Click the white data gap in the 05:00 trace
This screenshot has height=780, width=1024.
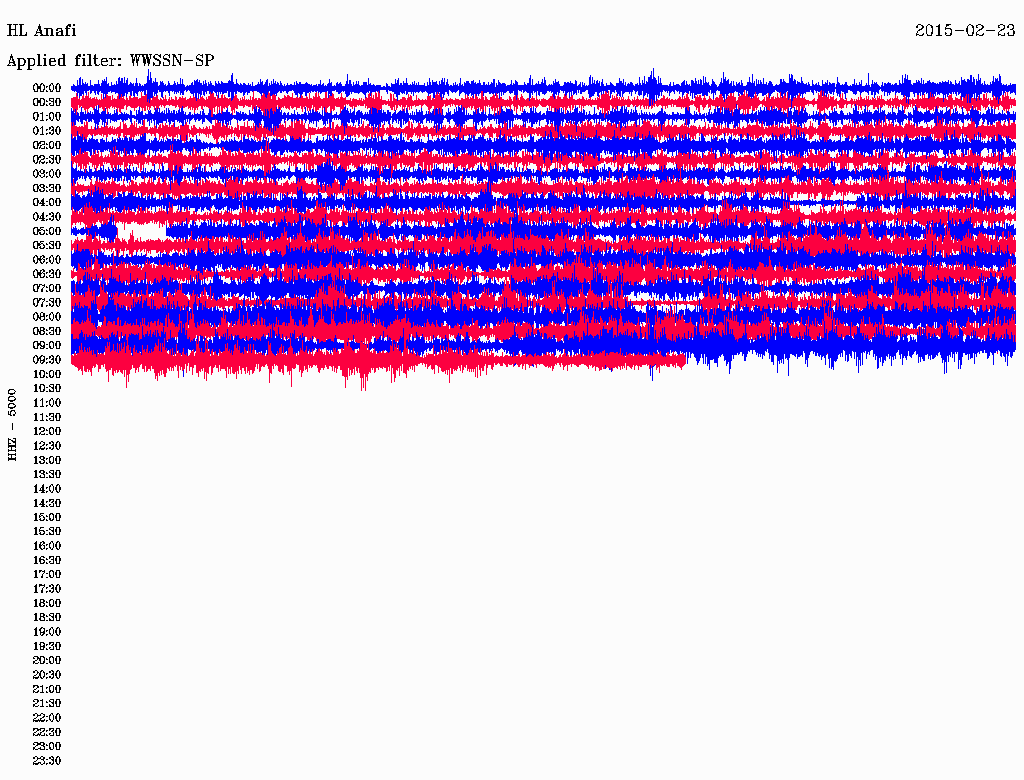(x=142, y=231)
